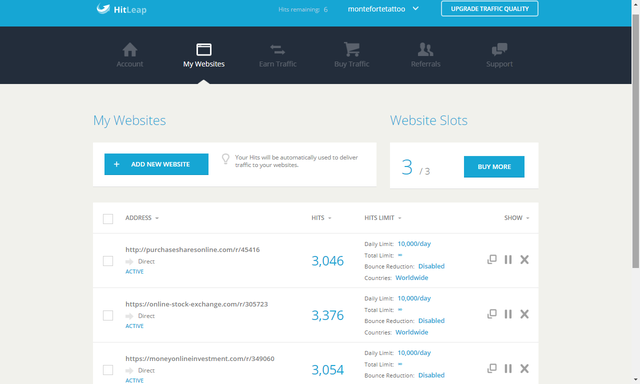
Task: Click Direct arrow icon for purchasesharesonline.com
Action: pos(129,262)
